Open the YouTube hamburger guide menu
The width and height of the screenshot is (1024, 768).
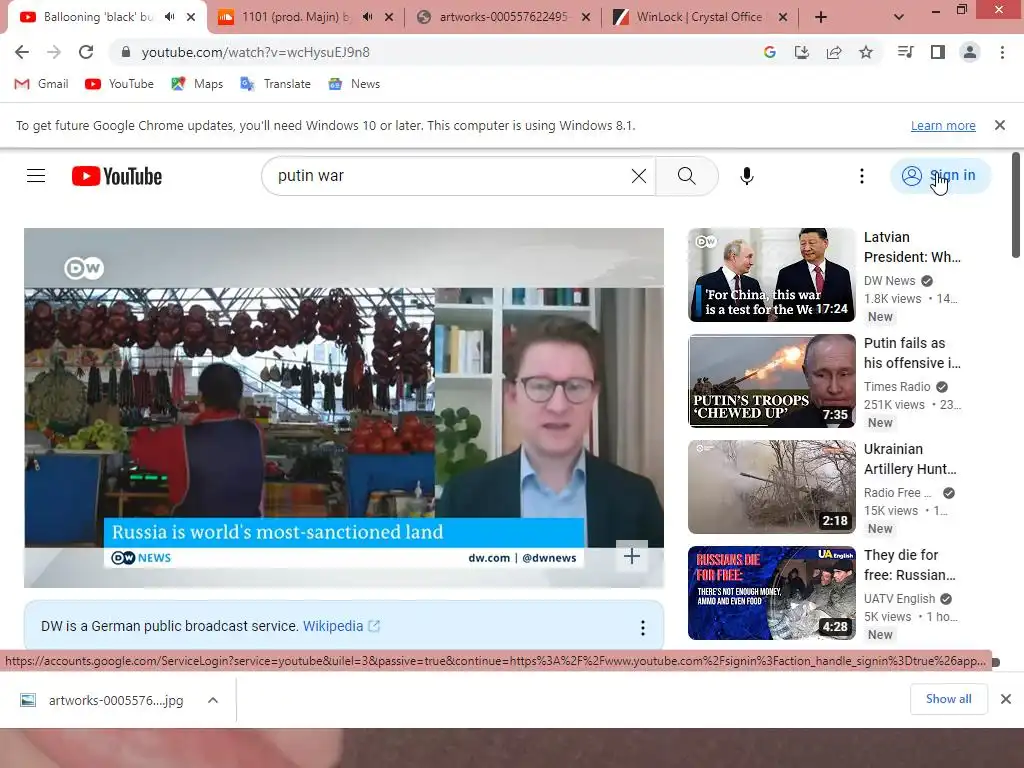[x=36, y=176]
